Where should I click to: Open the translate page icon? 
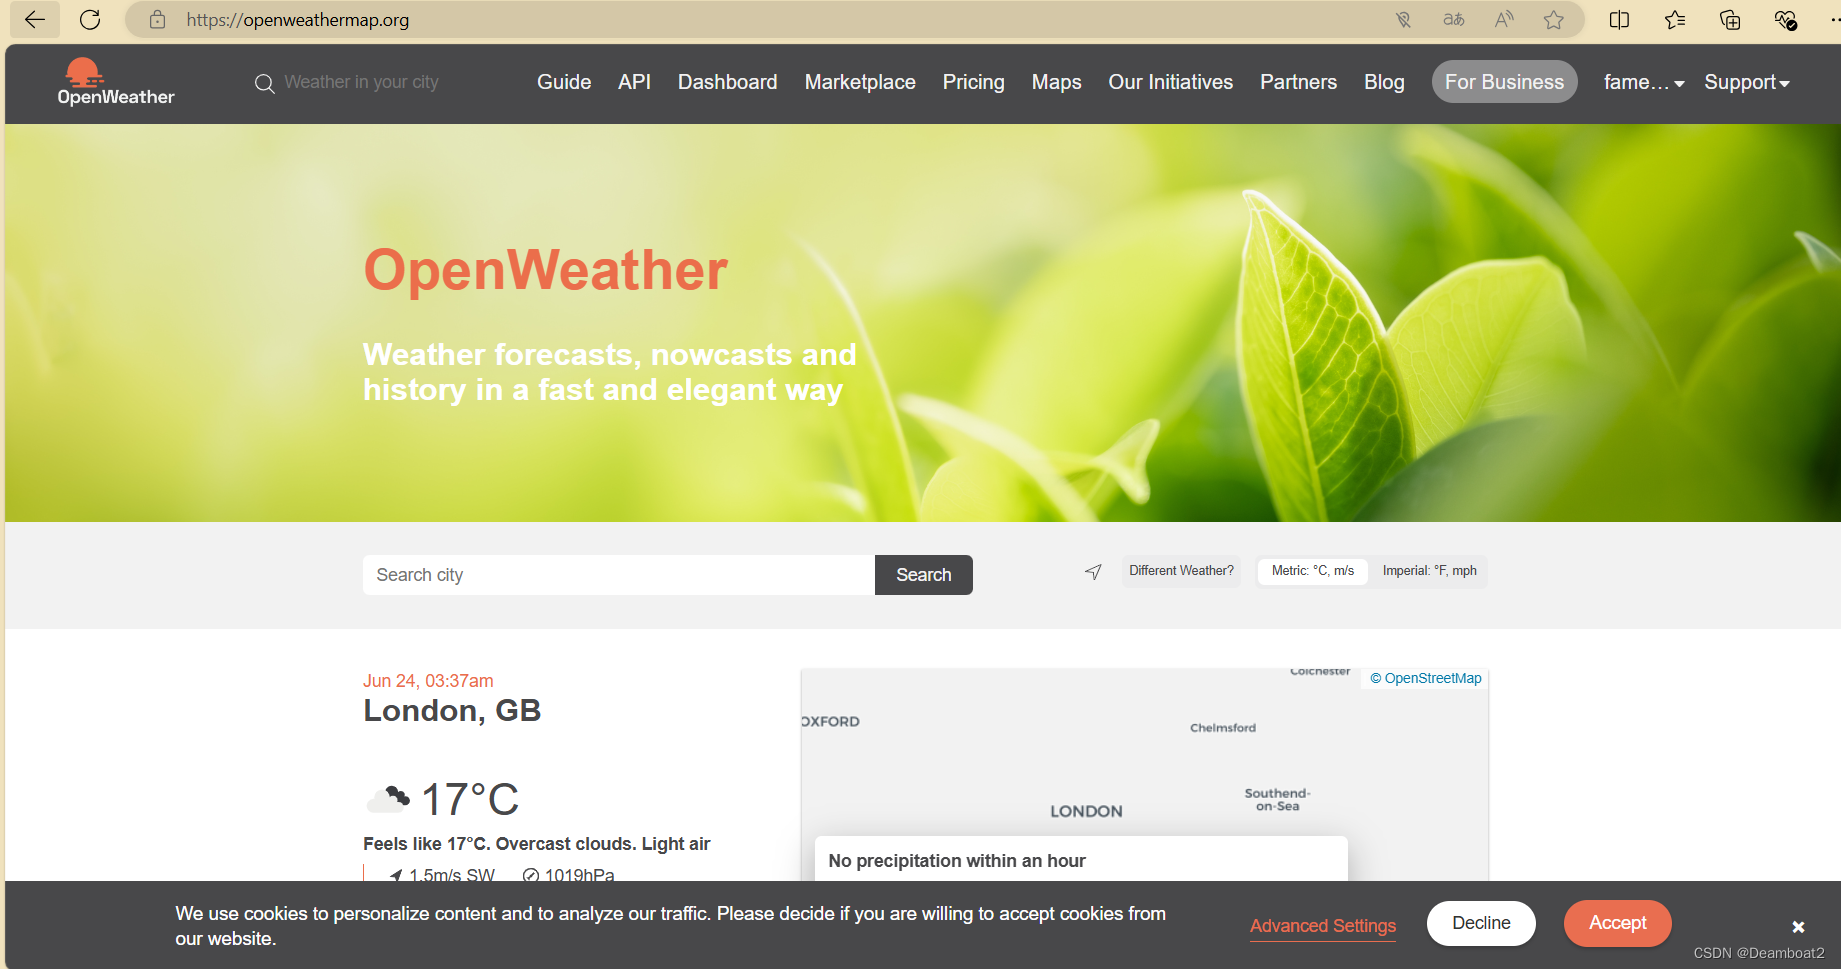click(1454, 20)
